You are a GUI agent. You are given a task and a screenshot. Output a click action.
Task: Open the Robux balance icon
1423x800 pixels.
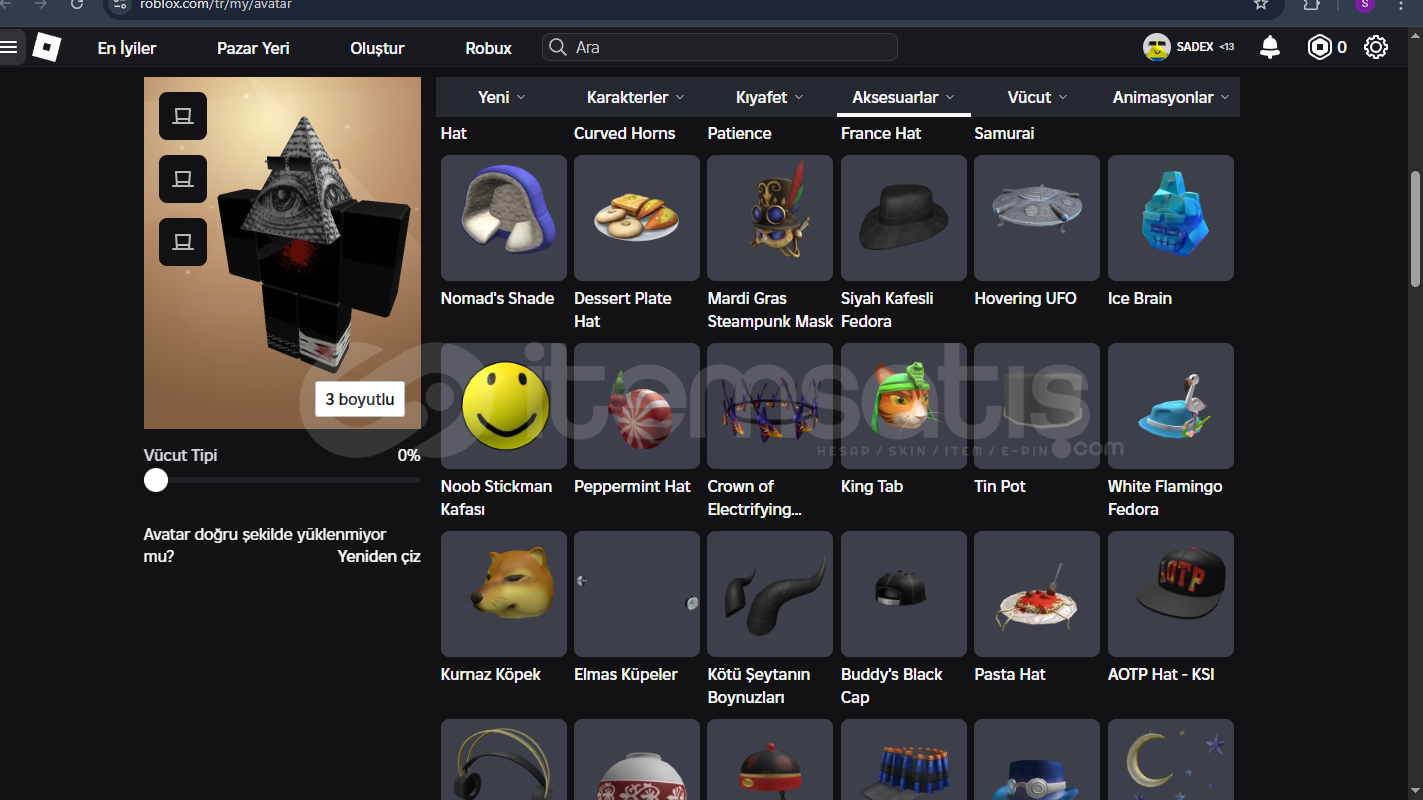[x=1320, y=47]
